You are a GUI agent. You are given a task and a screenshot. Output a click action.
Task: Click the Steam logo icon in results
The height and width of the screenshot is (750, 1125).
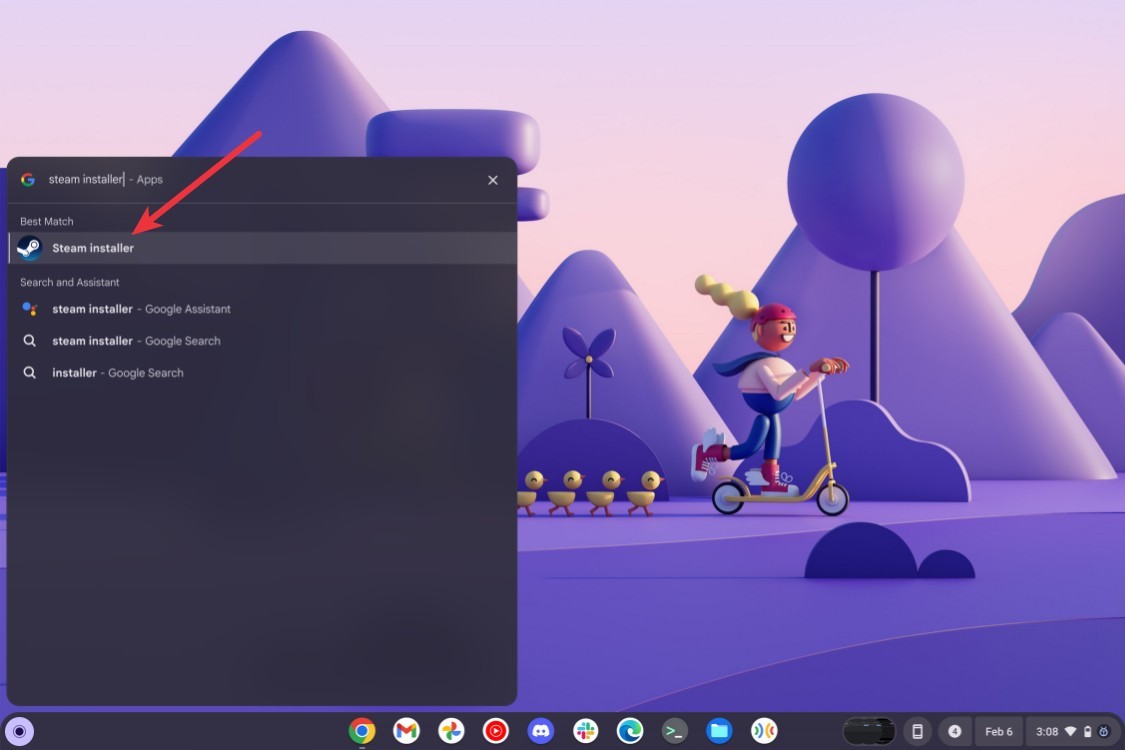click(x=29, y=248)
